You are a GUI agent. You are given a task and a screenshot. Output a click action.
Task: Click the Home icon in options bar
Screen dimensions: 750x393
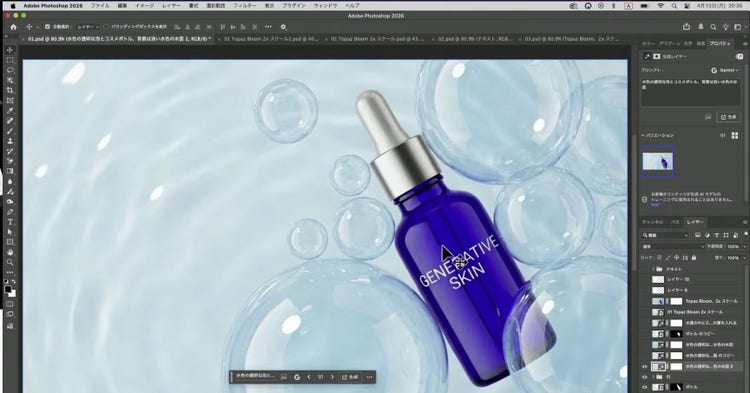coord(13,27)
